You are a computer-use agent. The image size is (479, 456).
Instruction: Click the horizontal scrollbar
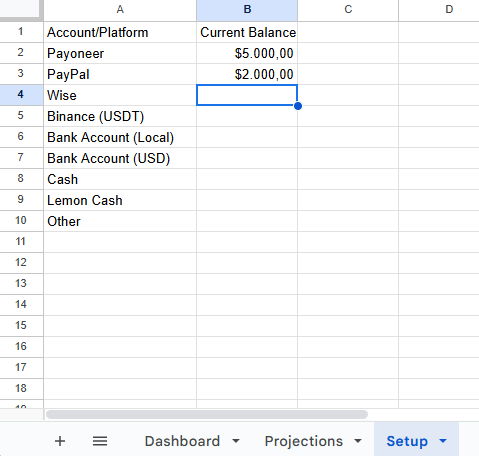coord(207,414)
